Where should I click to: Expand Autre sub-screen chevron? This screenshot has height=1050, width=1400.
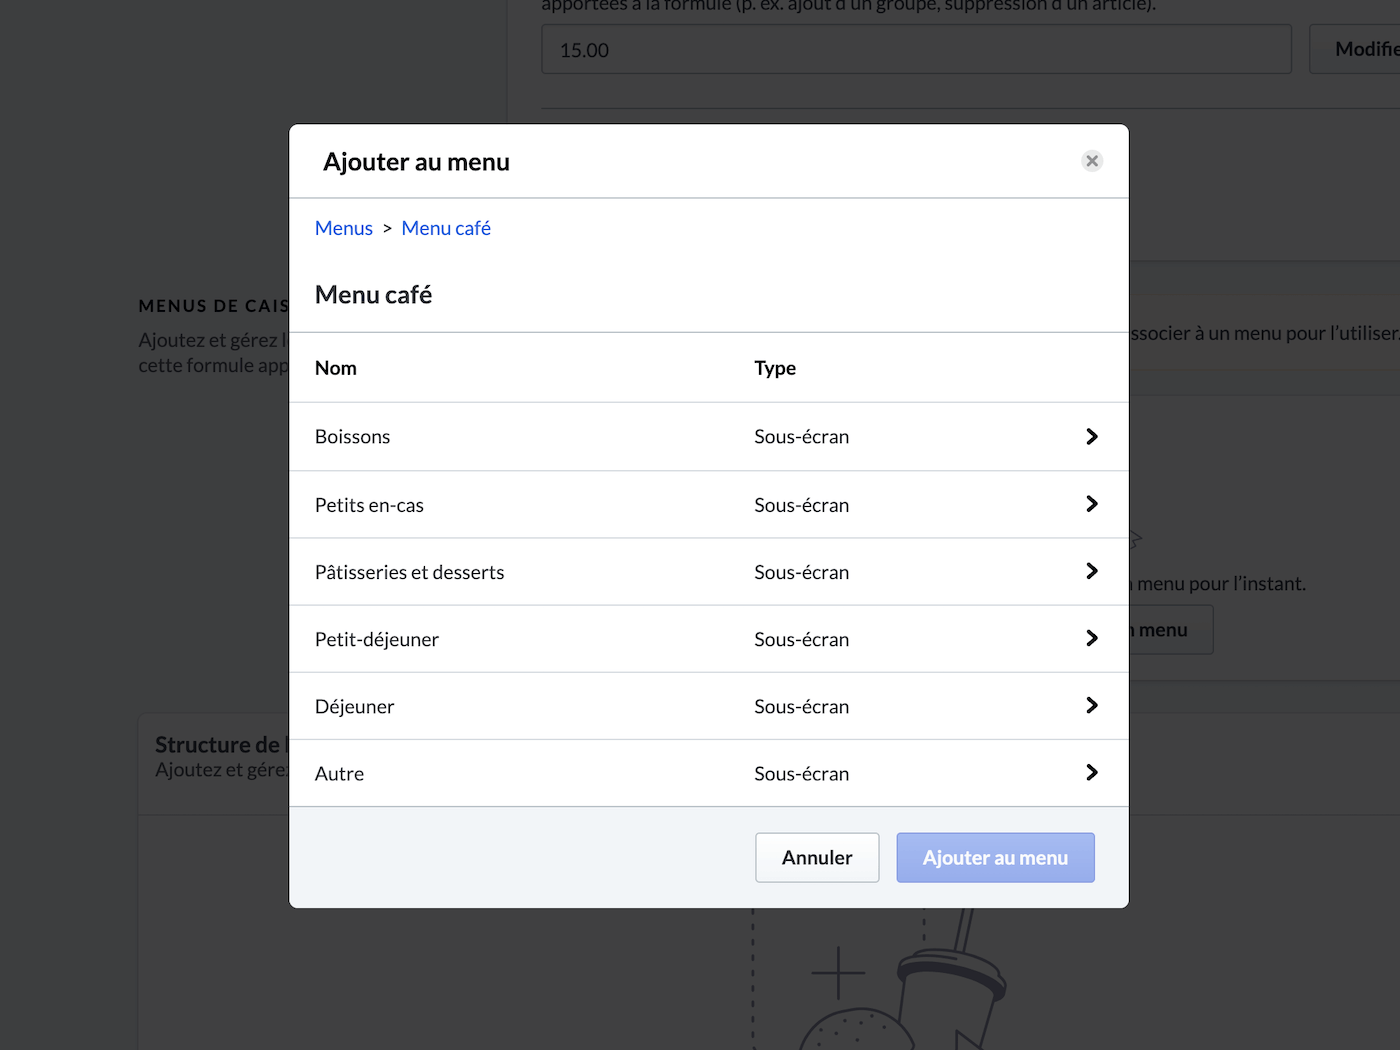click(1091, 772)
